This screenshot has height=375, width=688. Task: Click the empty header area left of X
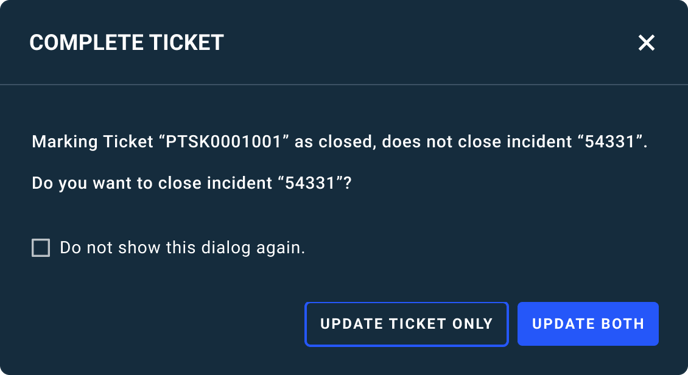[430, 43]
